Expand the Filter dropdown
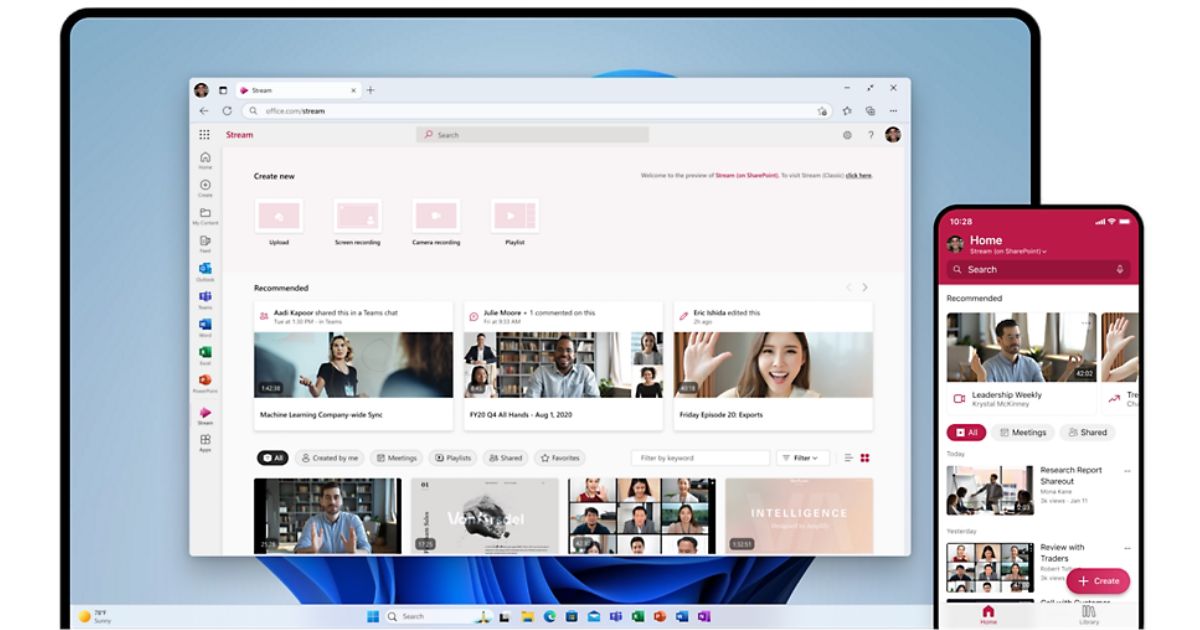The image size is (1200, 630). [802, 458]
